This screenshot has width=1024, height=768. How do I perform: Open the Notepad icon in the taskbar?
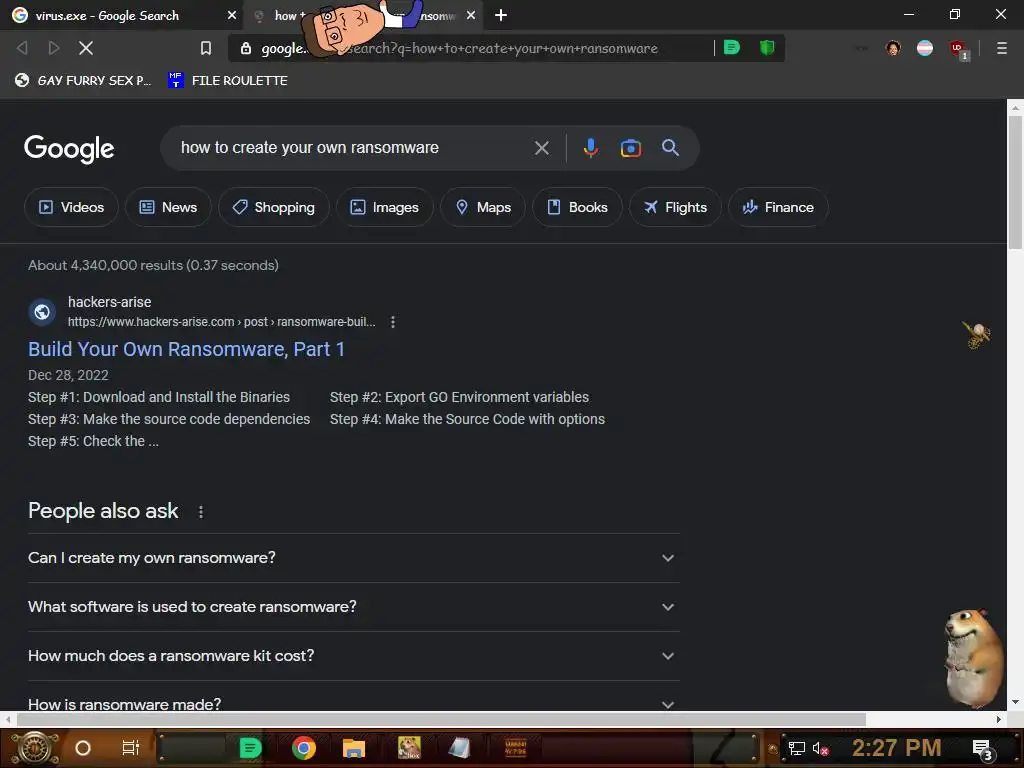pos(459,748)
